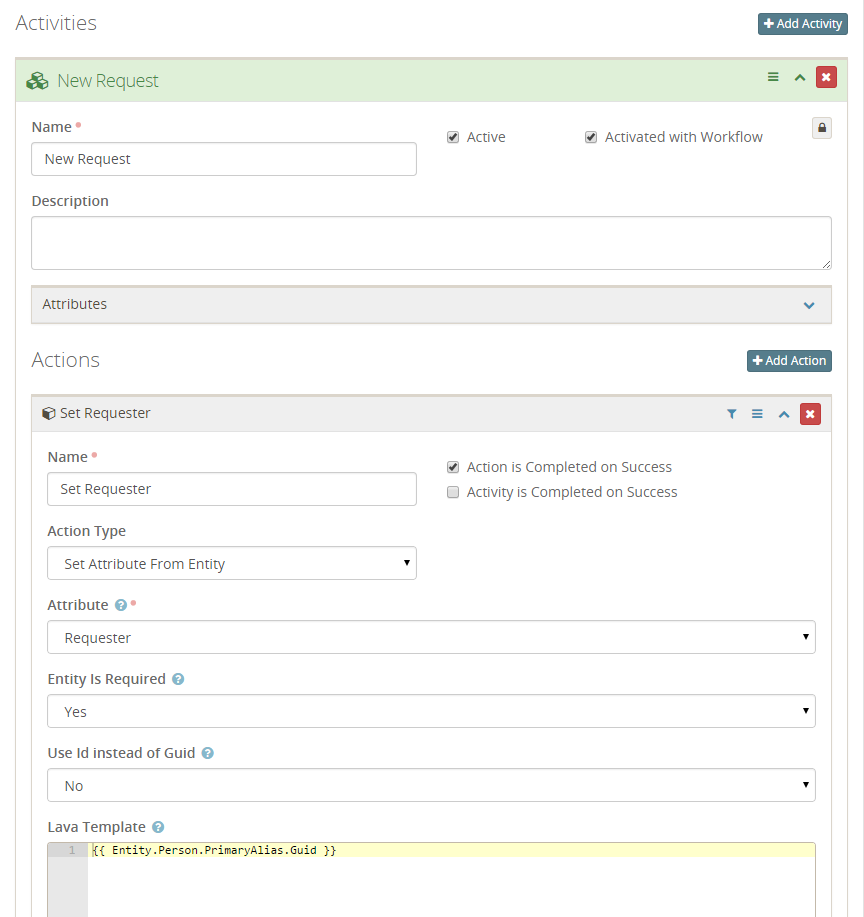This screenshot has height=917, width=864.
Task: Open the Action Type dropdown
Action: click(232, 563)
